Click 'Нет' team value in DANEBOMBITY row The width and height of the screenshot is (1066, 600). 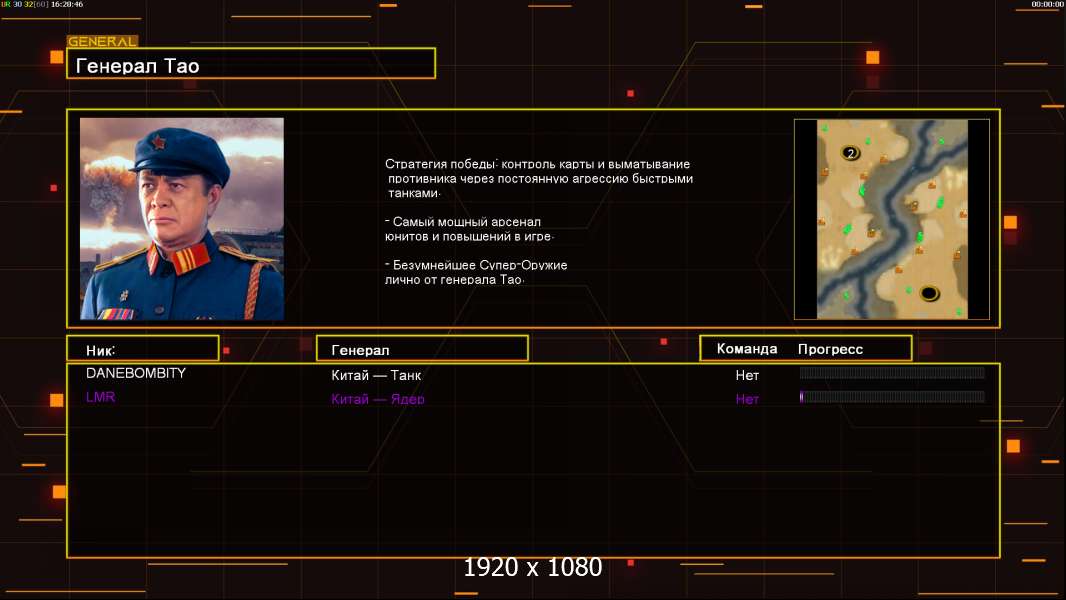pyautogui.click(x=747, y=375)
